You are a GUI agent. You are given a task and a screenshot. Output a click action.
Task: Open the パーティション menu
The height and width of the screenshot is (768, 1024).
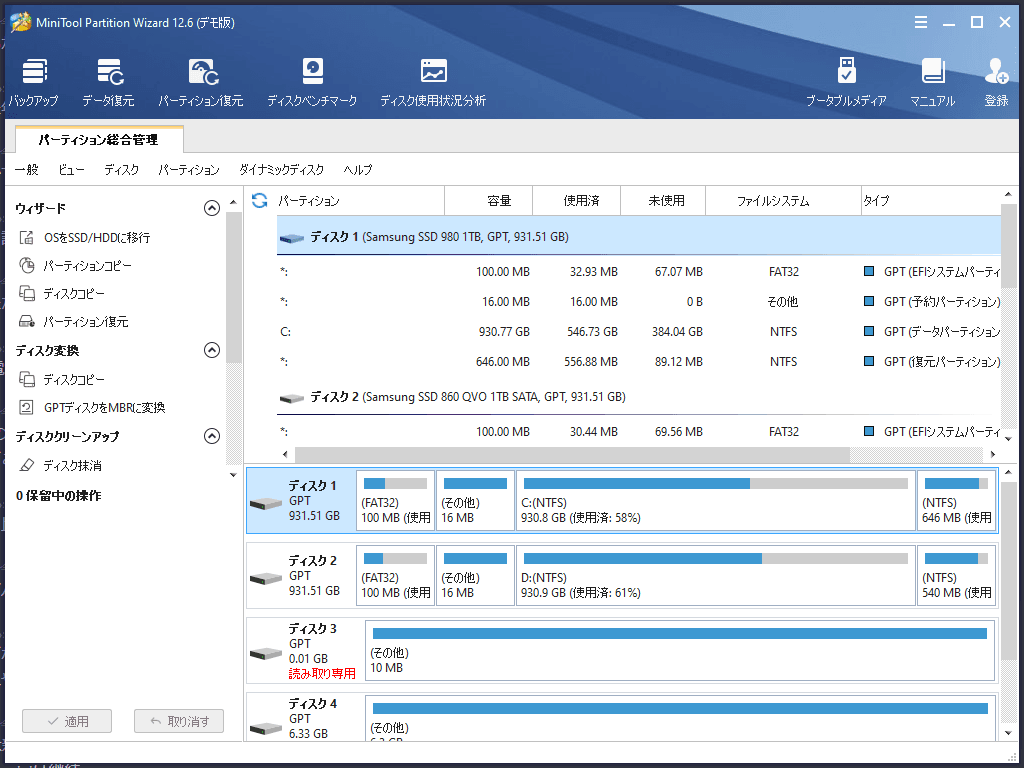pos(189,170)
